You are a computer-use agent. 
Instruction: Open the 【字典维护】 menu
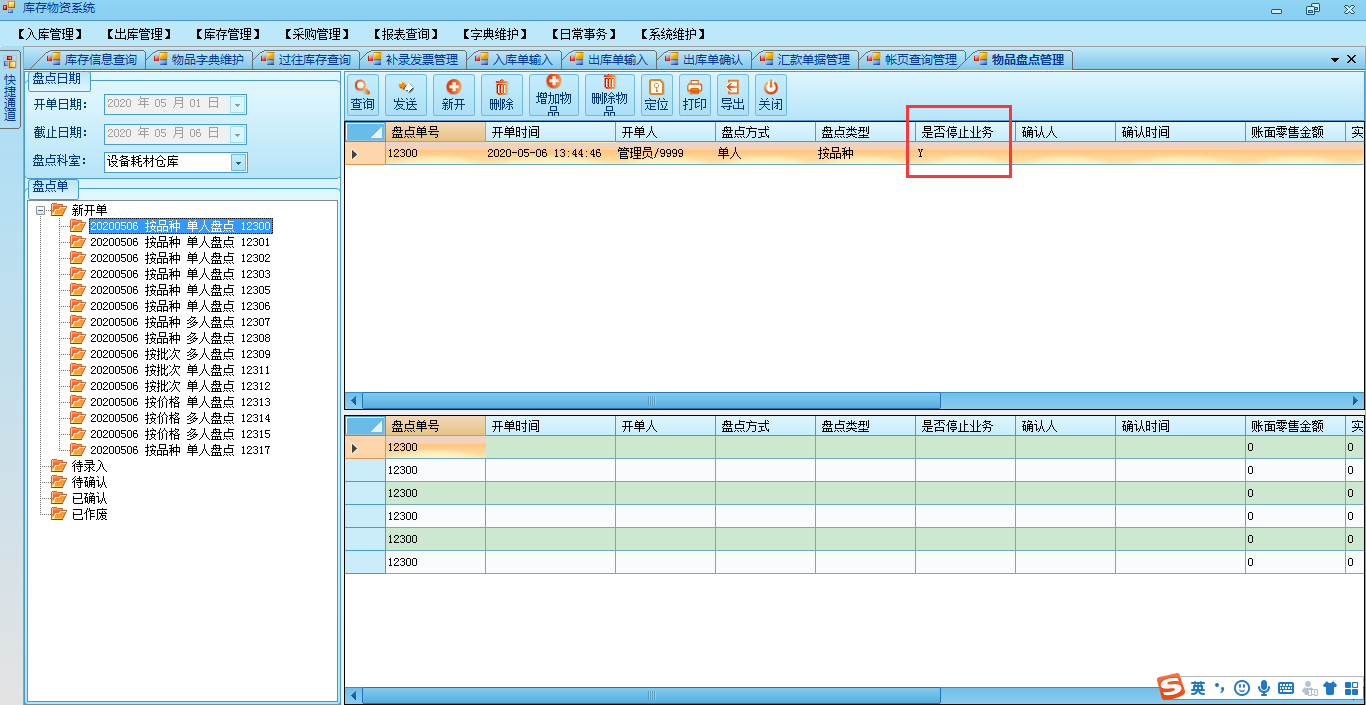pyautogui.click(x=496, y=34)
